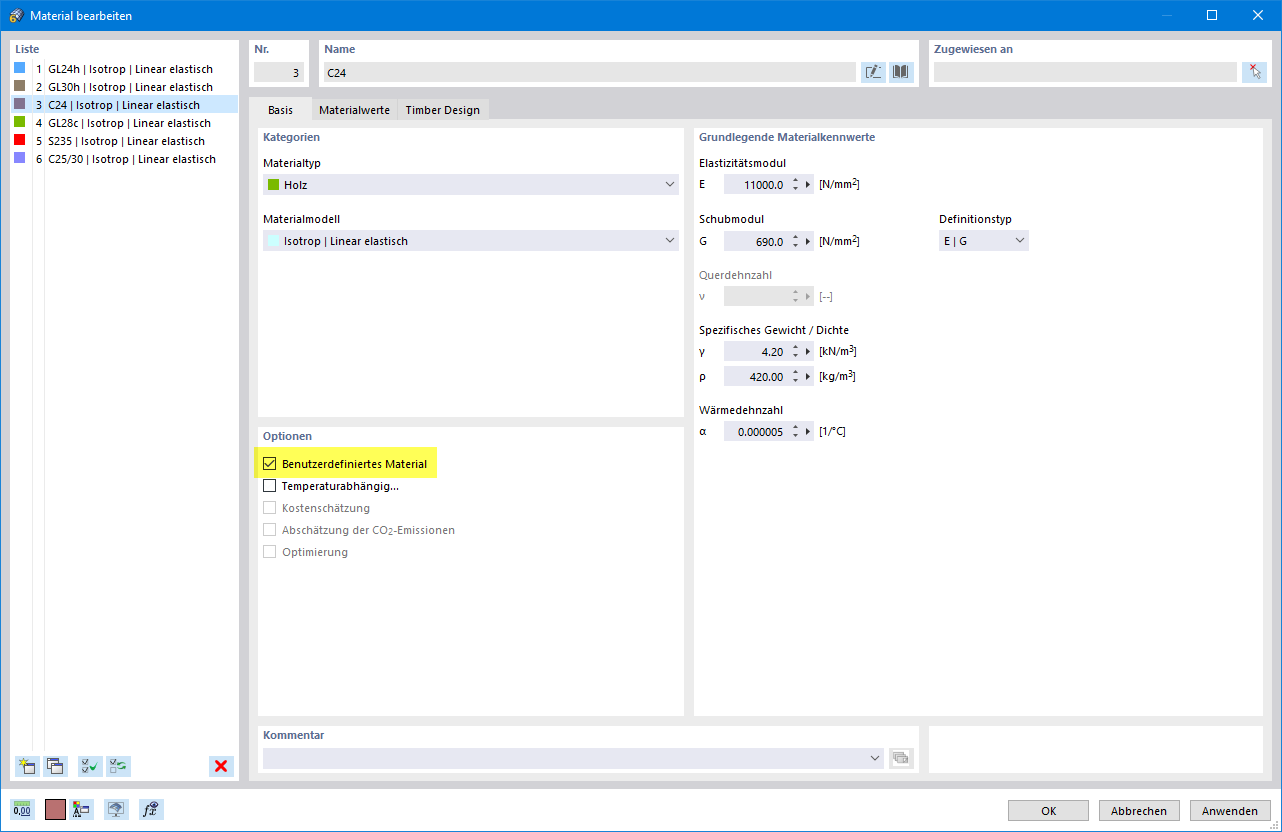Screen dimensions: 1282x832
Task: Expand the Definitionstyp dropdown E | G
Action: 984,241
